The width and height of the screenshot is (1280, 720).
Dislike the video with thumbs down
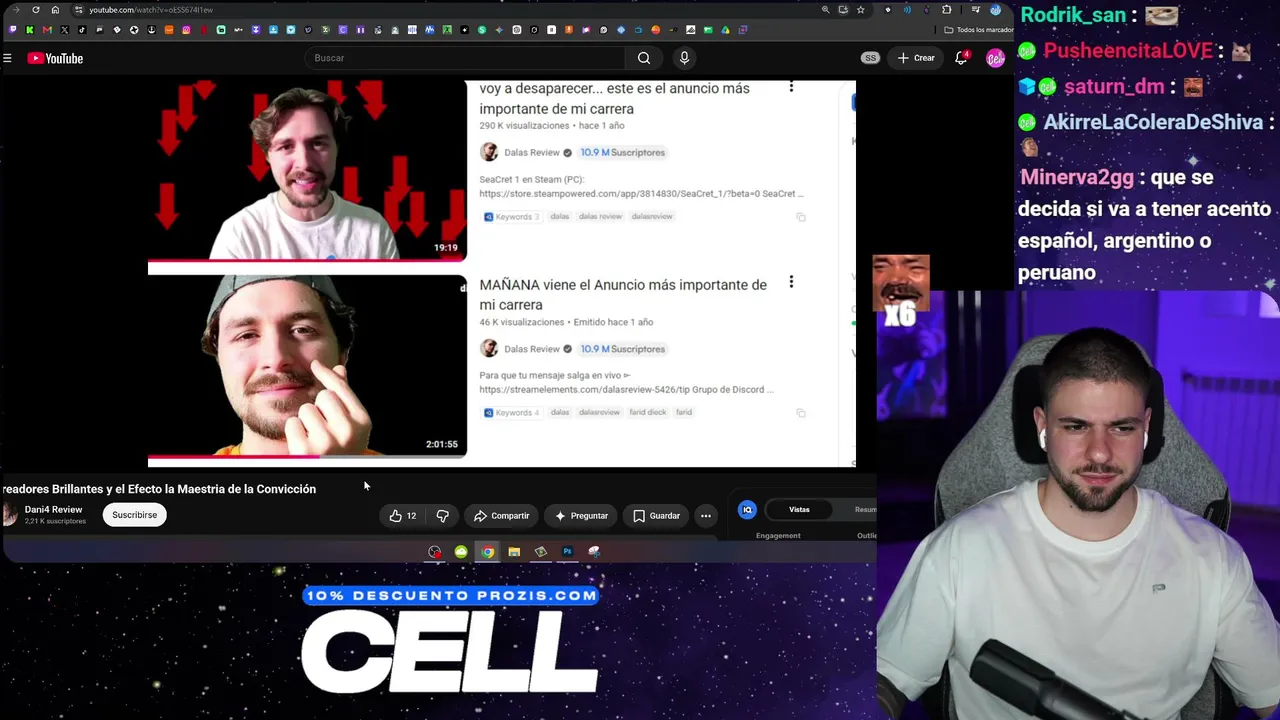coord(442,516)
